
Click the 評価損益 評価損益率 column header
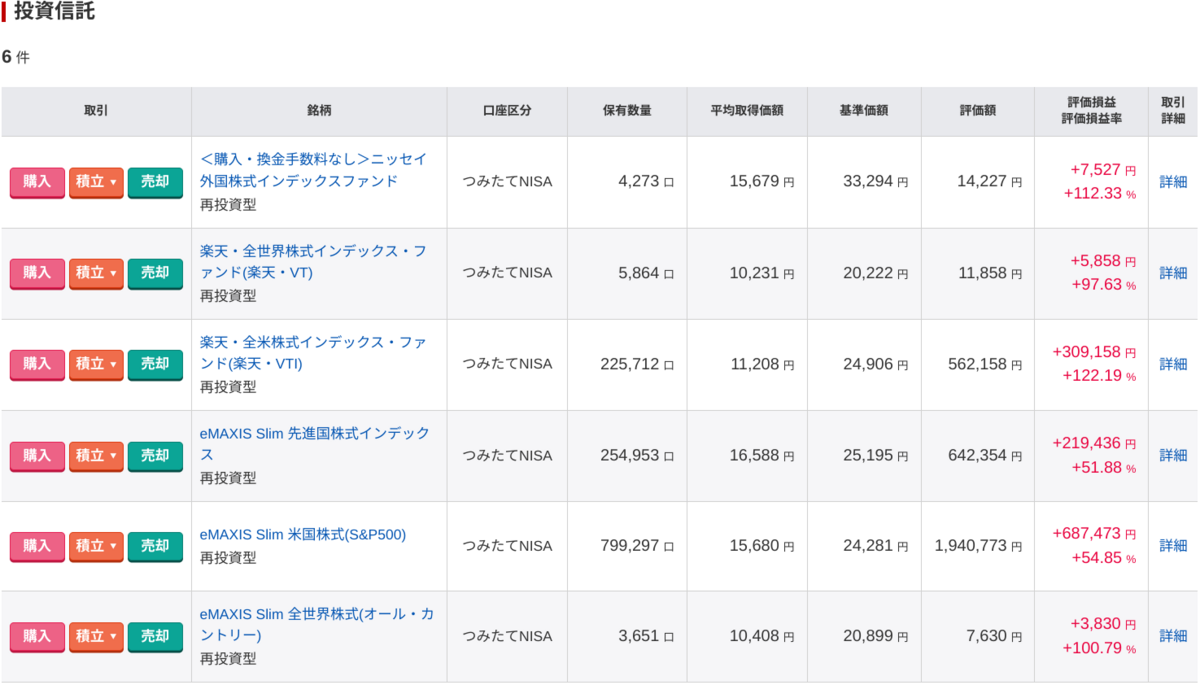(x=1092, y=111)
